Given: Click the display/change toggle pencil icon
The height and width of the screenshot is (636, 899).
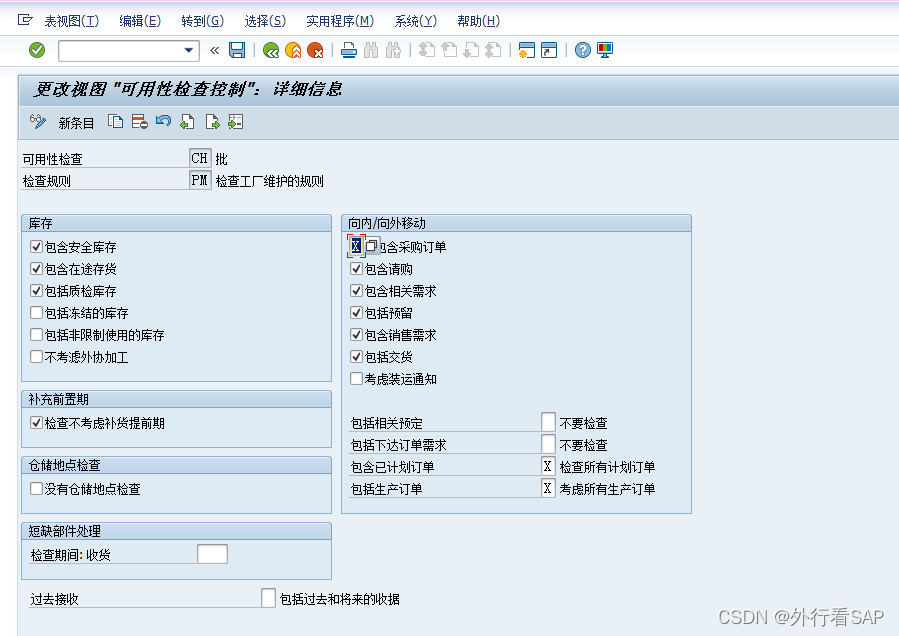Looking at the screenshot, I should pyautogui.click(x=38, y=122).
